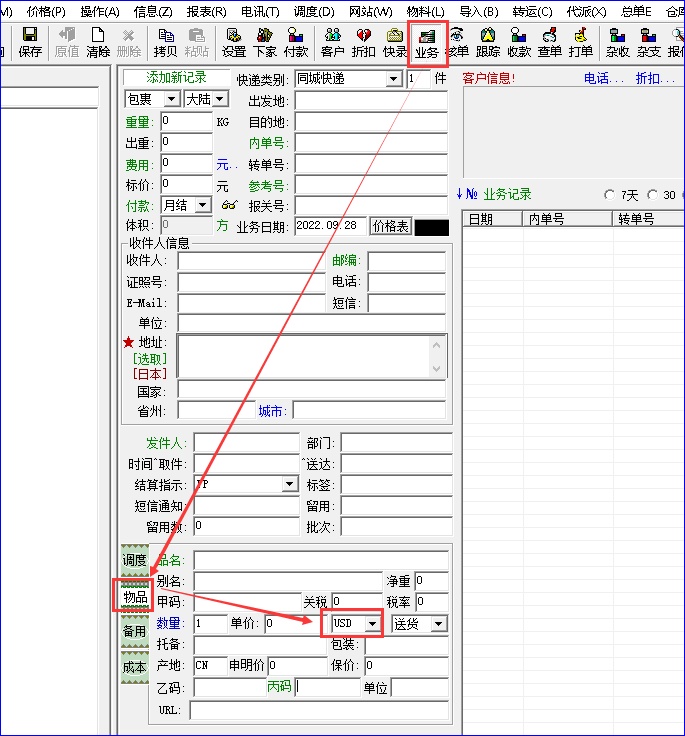The width and height of the screenshot is (685, 736).
Task: Click the 价格表 button
Action: 391,227
